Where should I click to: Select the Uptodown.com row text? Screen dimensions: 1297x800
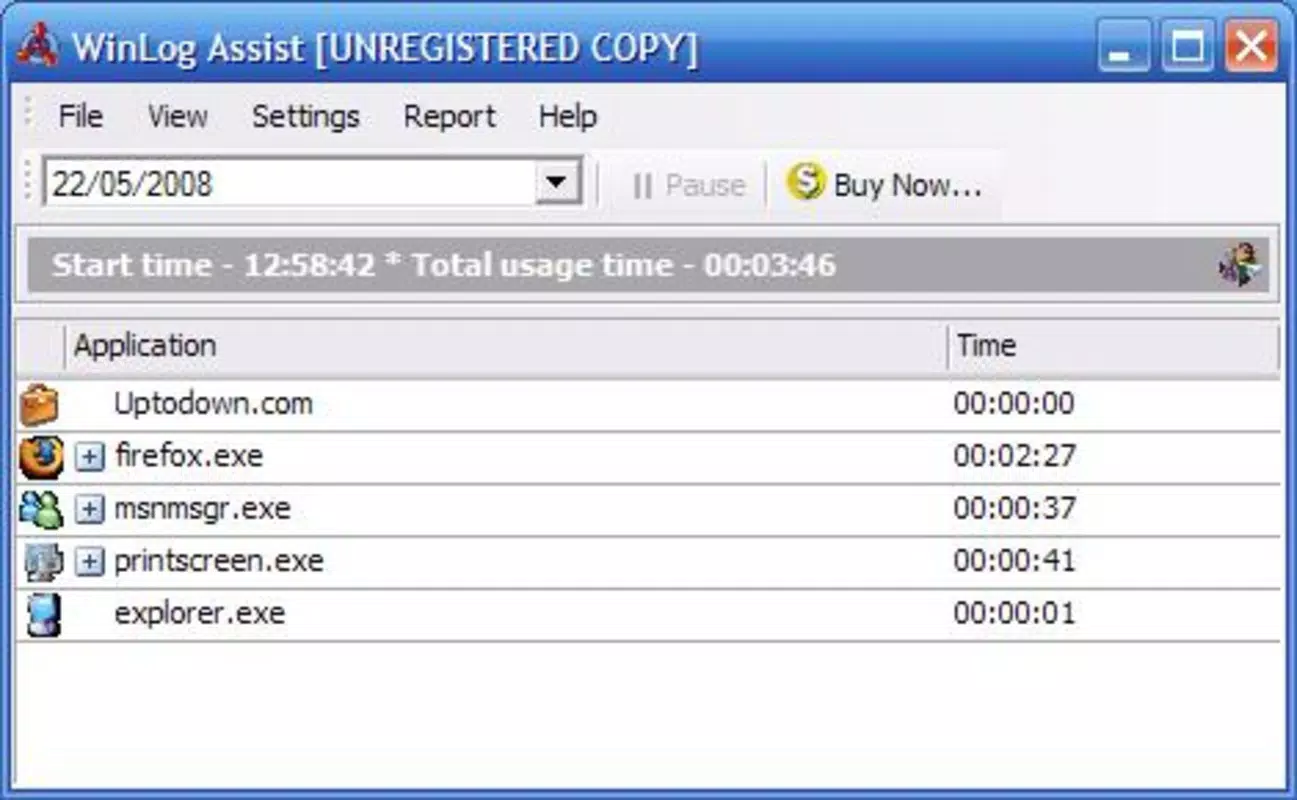[213, 404]
